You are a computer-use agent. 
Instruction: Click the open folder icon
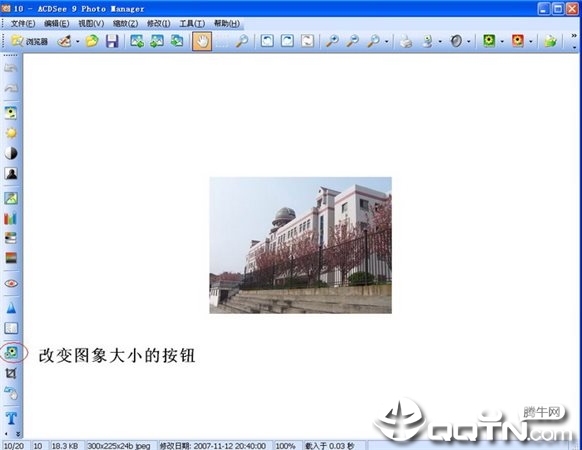[x=92, y=41]
